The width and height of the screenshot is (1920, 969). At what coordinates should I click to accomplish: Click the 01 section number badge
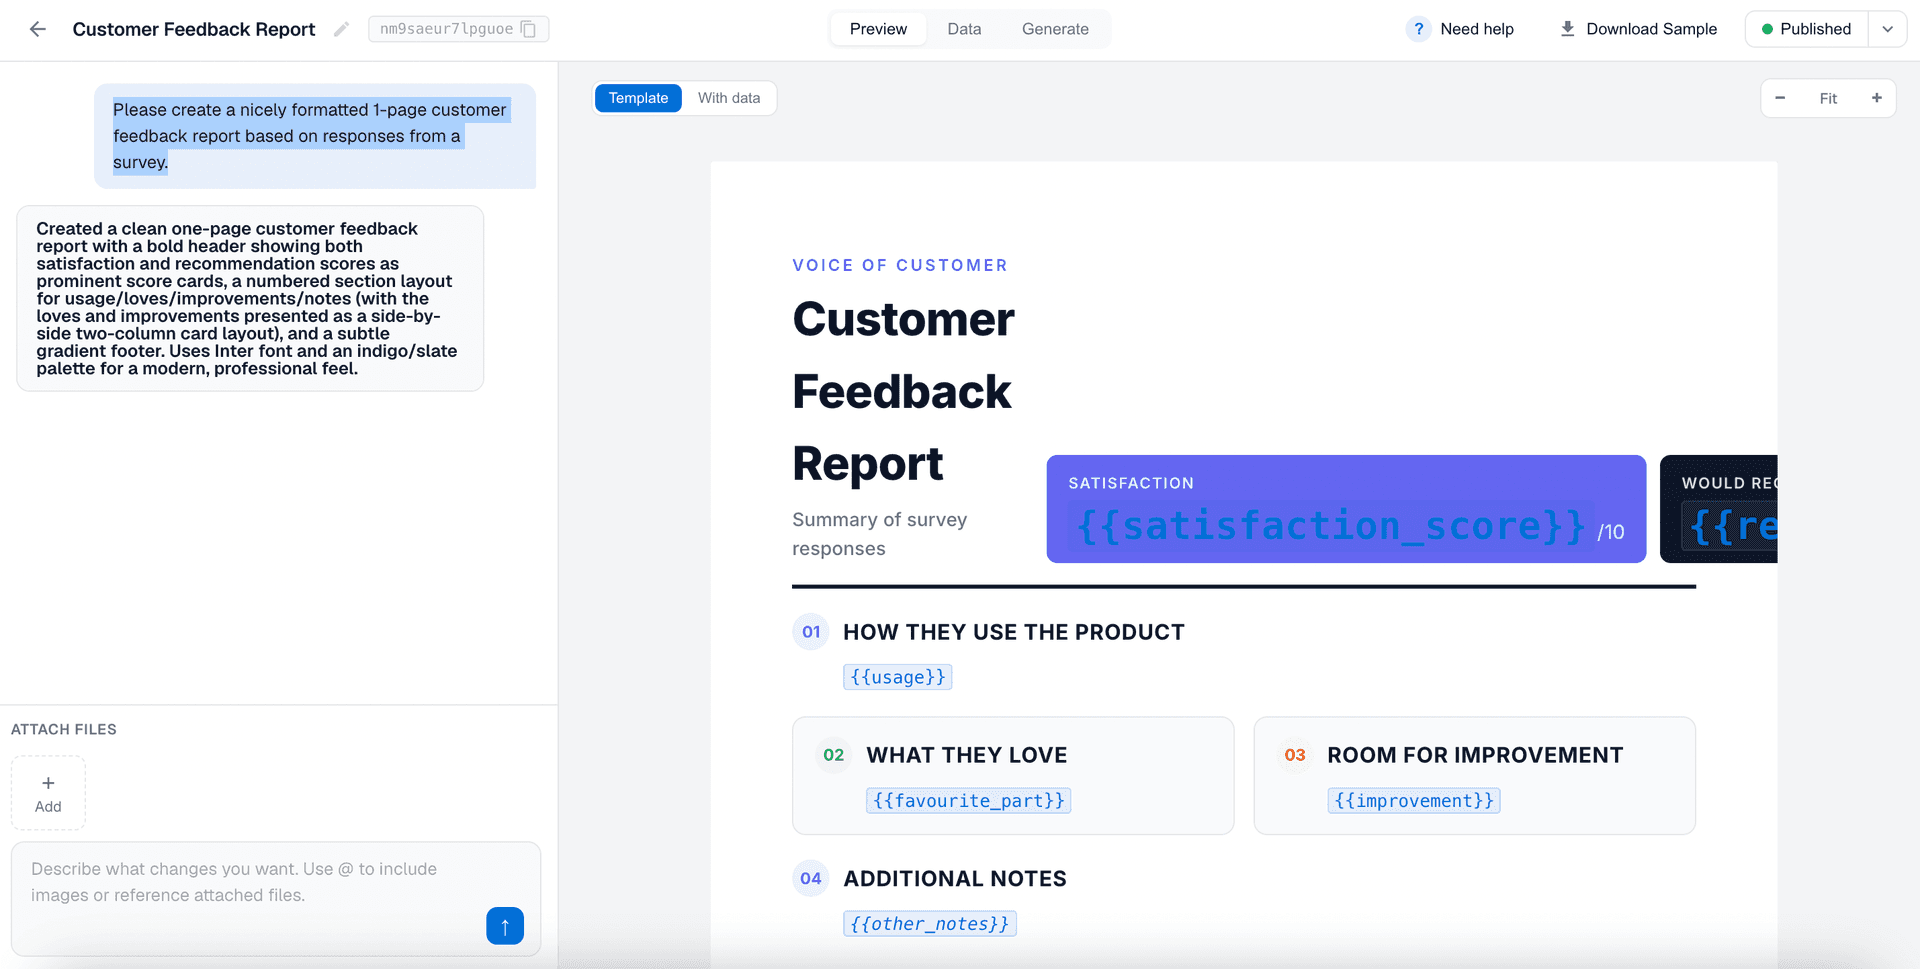811,632
